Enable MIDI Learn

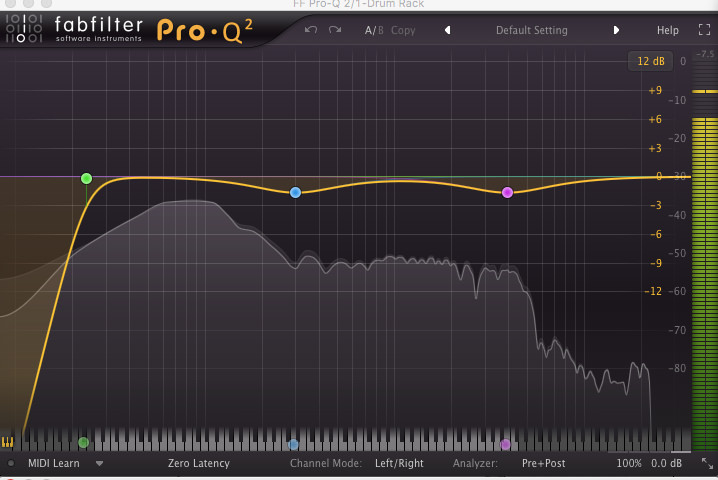(54, 464)
